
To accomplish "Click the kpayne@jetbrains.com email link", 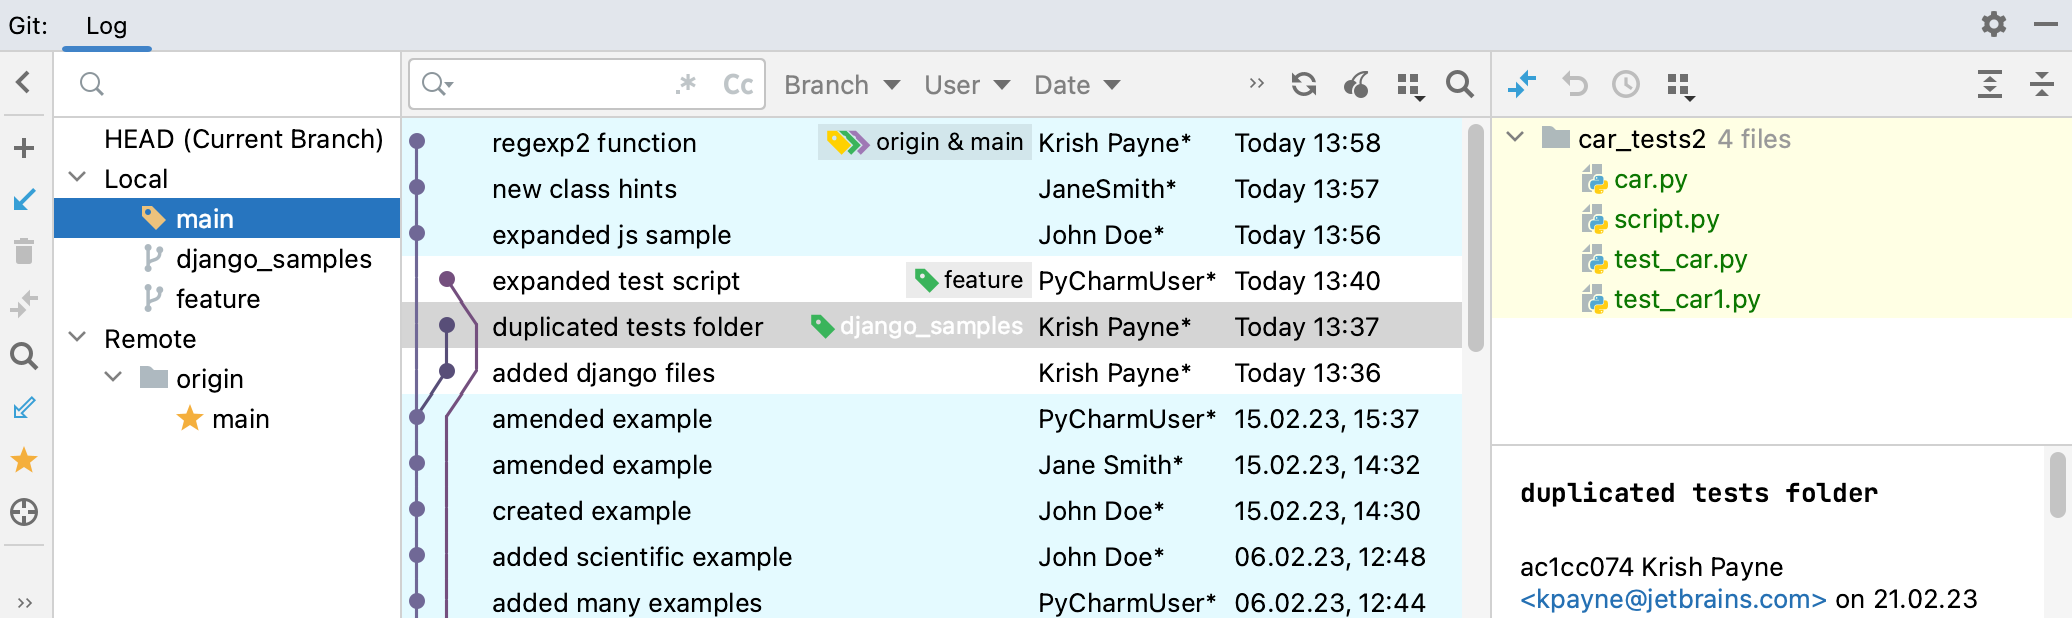I will (x=1672, y=599).
